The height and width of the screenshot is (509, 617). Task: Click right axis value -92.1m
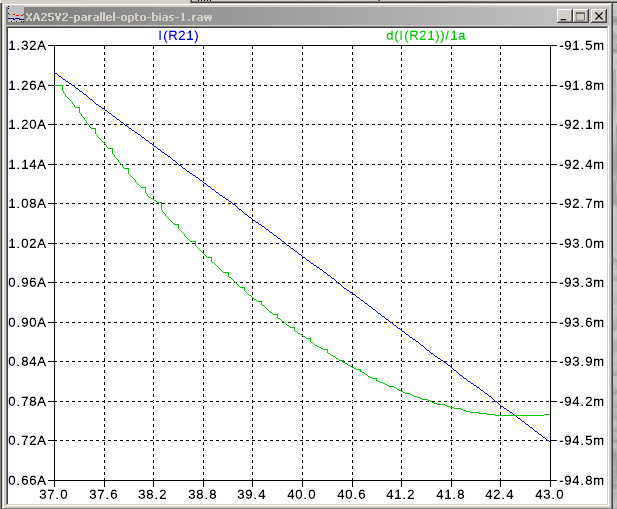coord(582,125)
